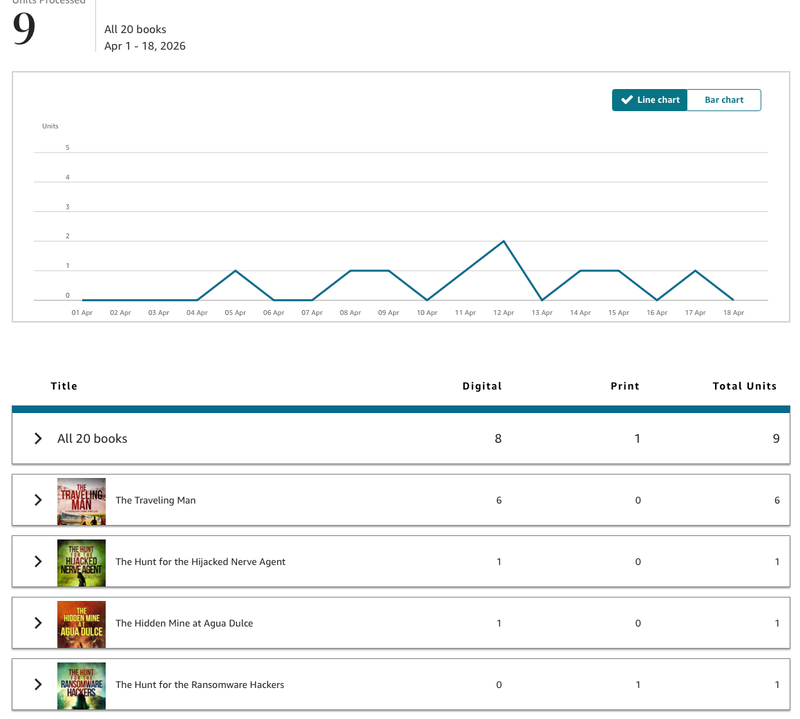Click the Digital count 8 for All 20 books
The image size is (800, 719).
(x=498, y=438)
